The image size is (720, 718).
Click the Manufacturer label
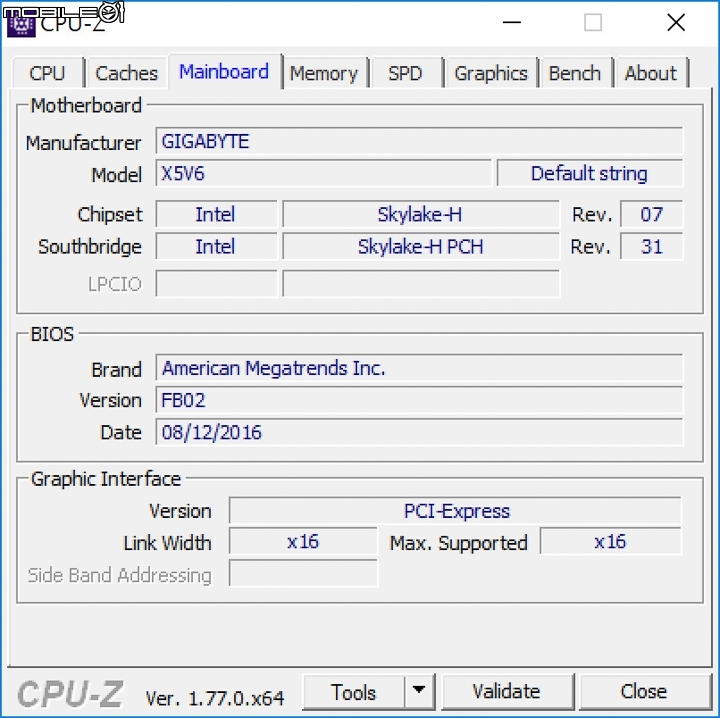(x=84, y=143)
